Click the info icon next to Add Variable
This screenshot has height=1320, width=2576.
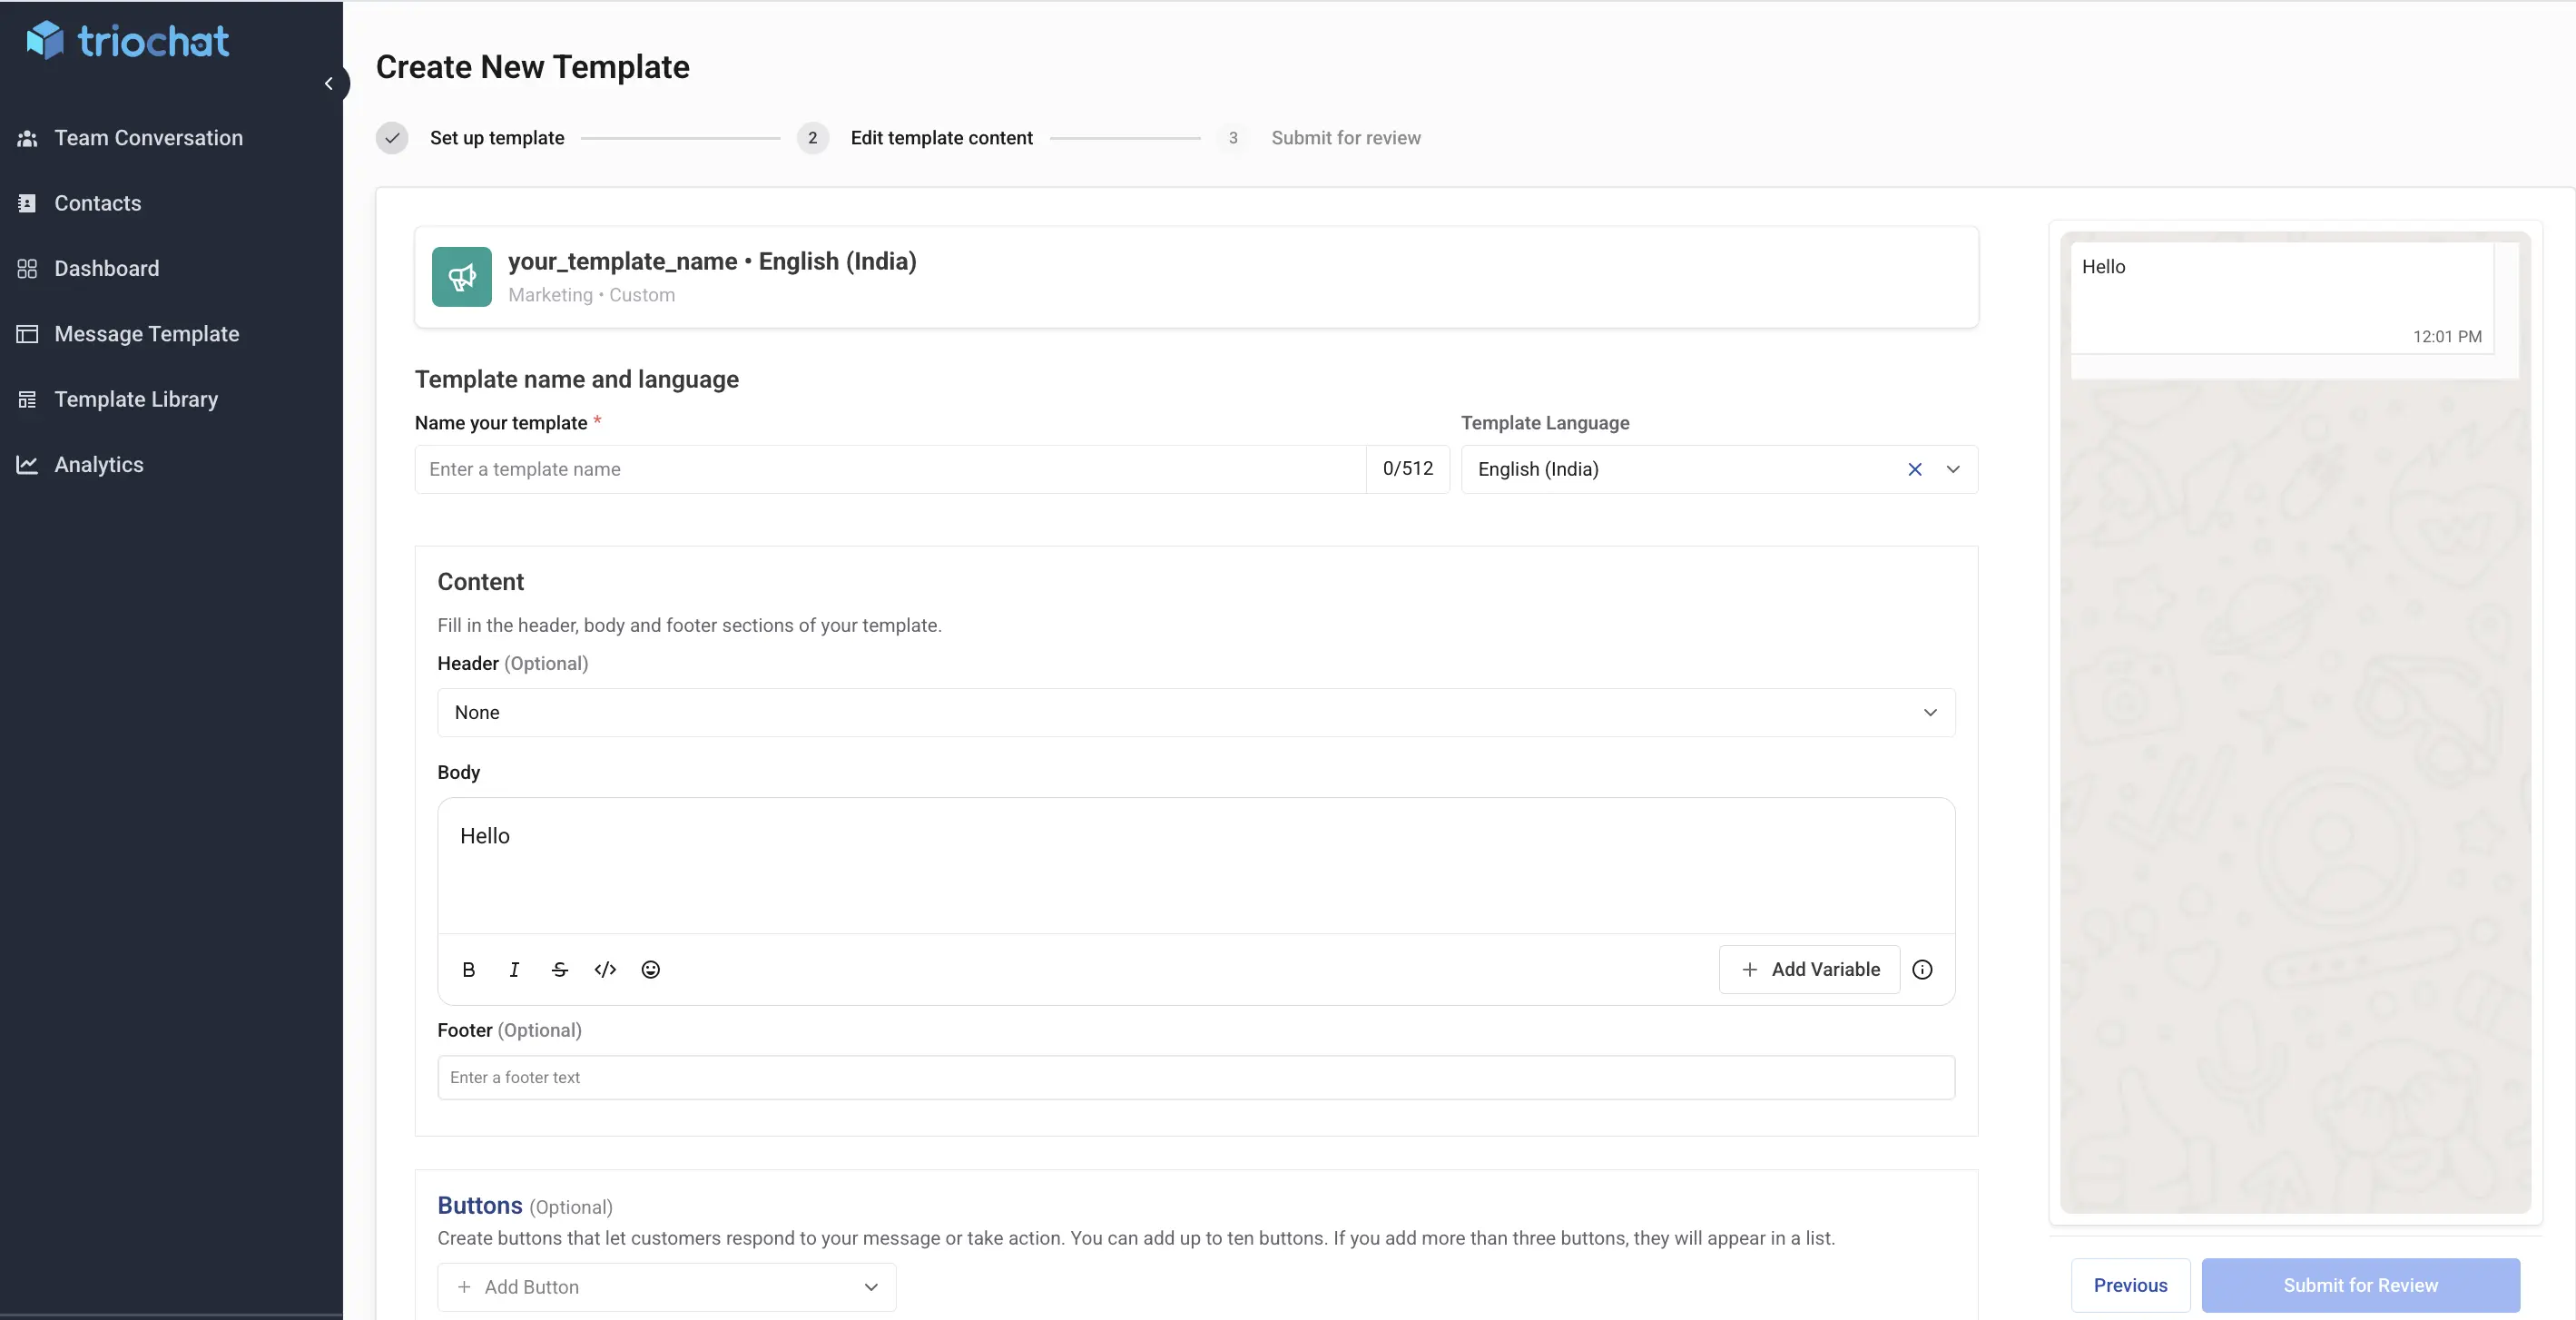[1923, 969]
